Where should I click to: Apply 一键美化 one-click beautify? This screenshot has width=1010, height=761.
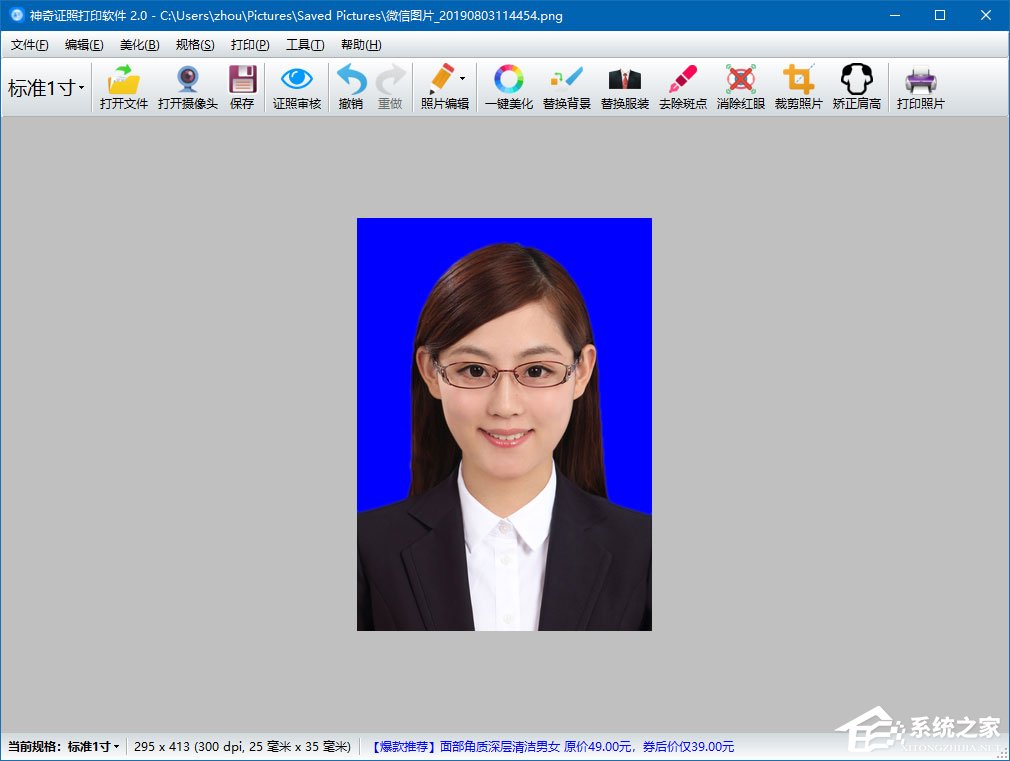click(x=508, y=86)
